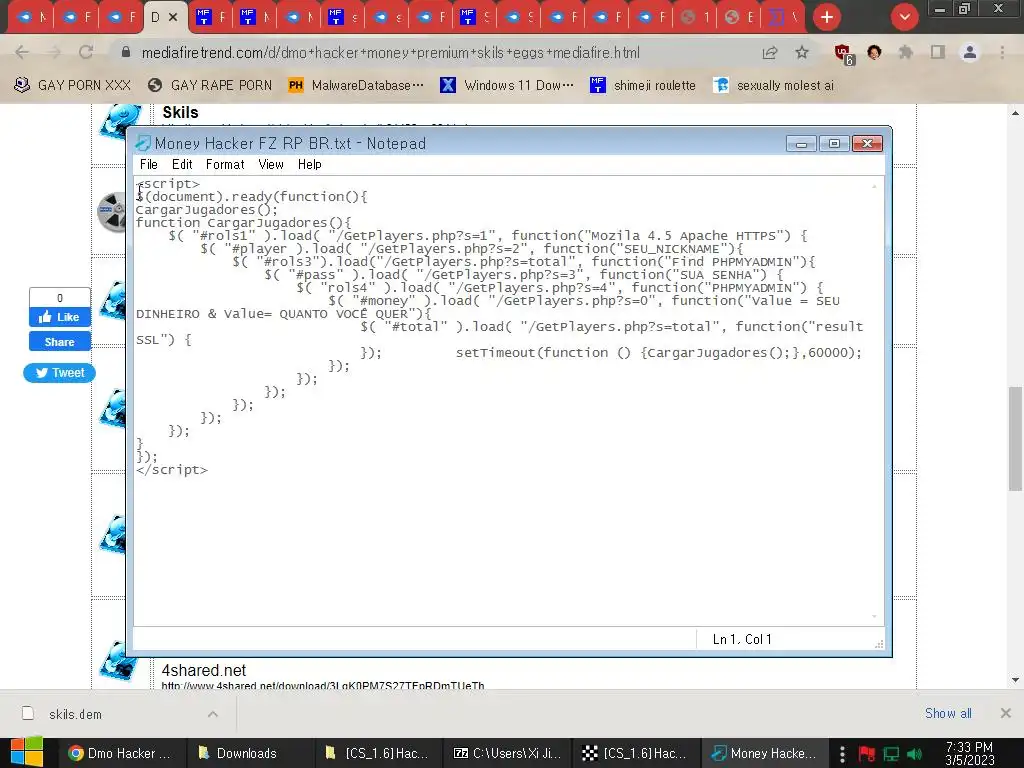Click the Tweet button
This screenshot has height=768, width=1024.
(59, 373)
